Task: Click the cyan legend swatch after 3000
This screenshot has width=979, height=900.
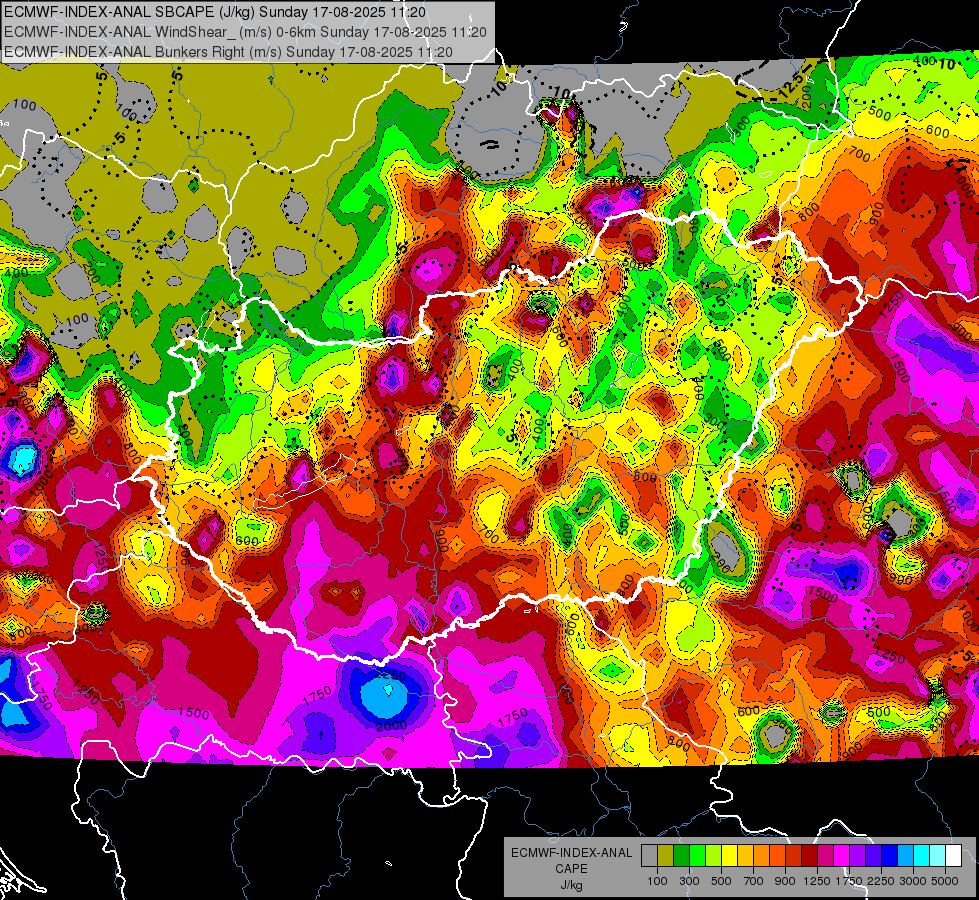Action: (x=922, y=855)
